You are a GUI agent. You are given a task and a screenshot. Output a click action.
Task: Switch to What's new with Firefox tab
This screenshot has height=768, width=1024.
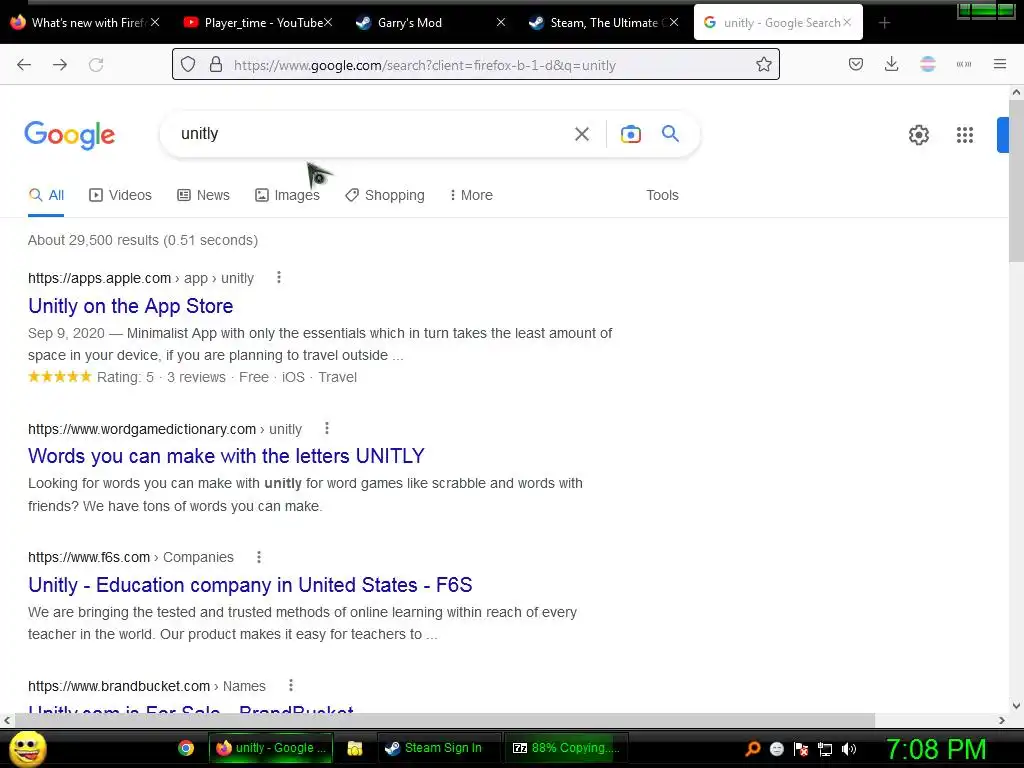[85, 23]
